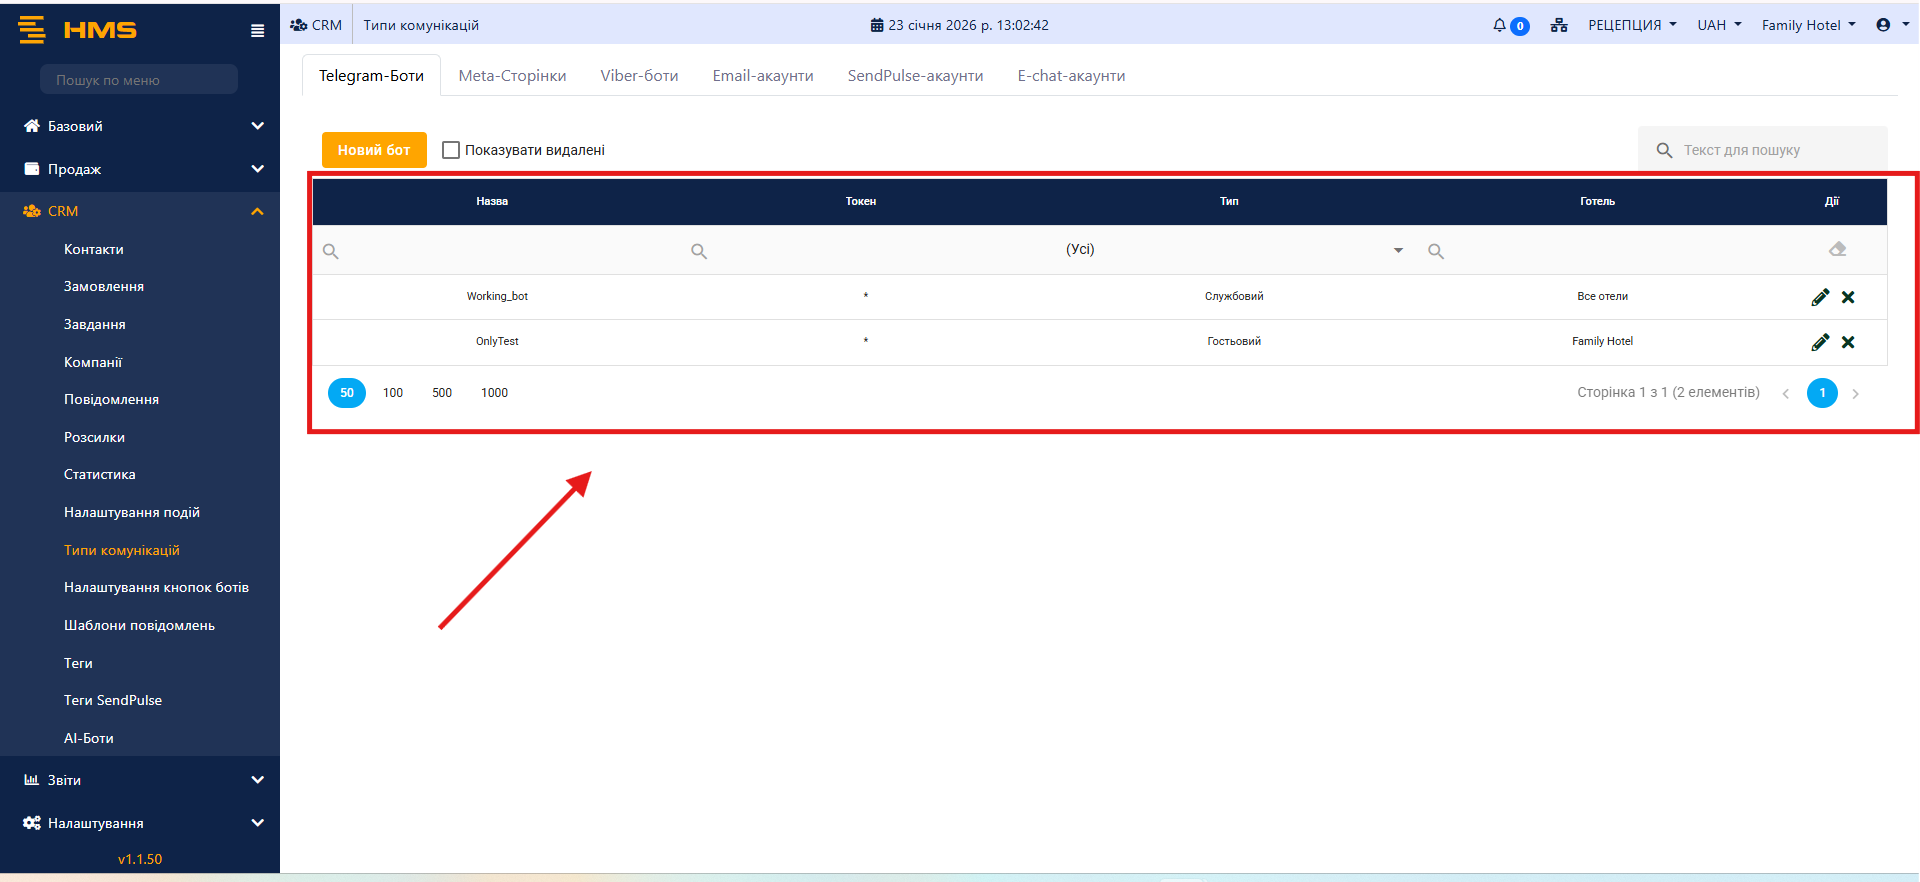Image resolution: width=1920 pixels, height=882 pixels.
Task: Switch to the Viber-боти tab
Action: pyautogui.click(x=639, y=76)
